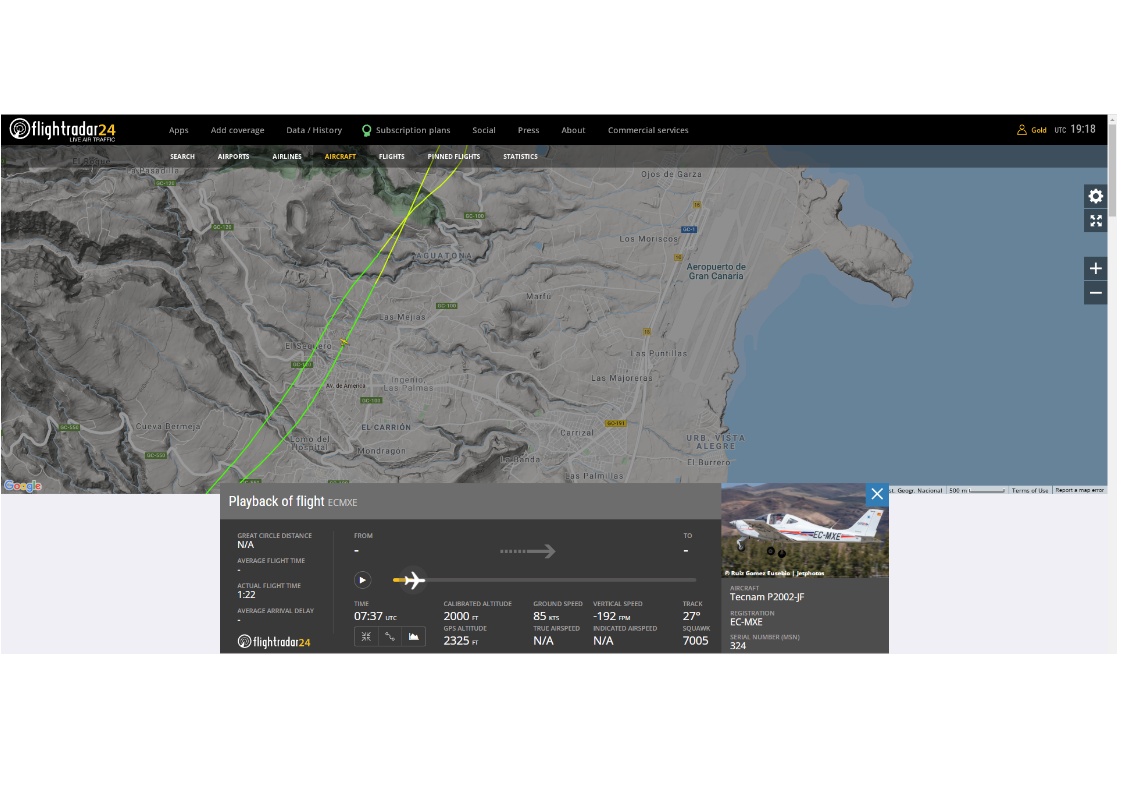Click the center-on-aircraft icon in playback panel
1123x794 pixels.
pos(366,636)
